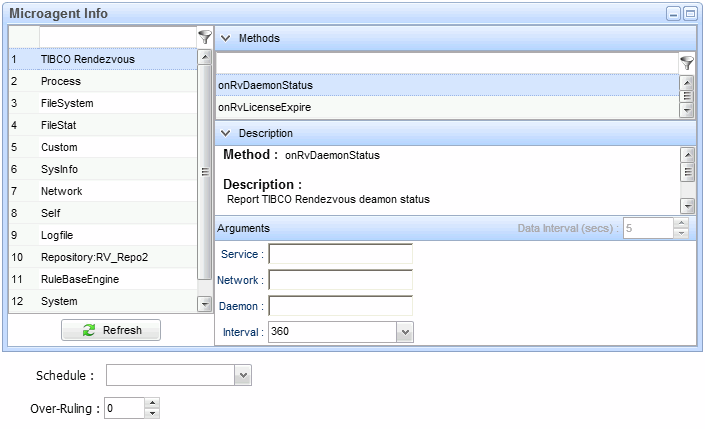Open the Schedule dropdown

pos(242,375)
